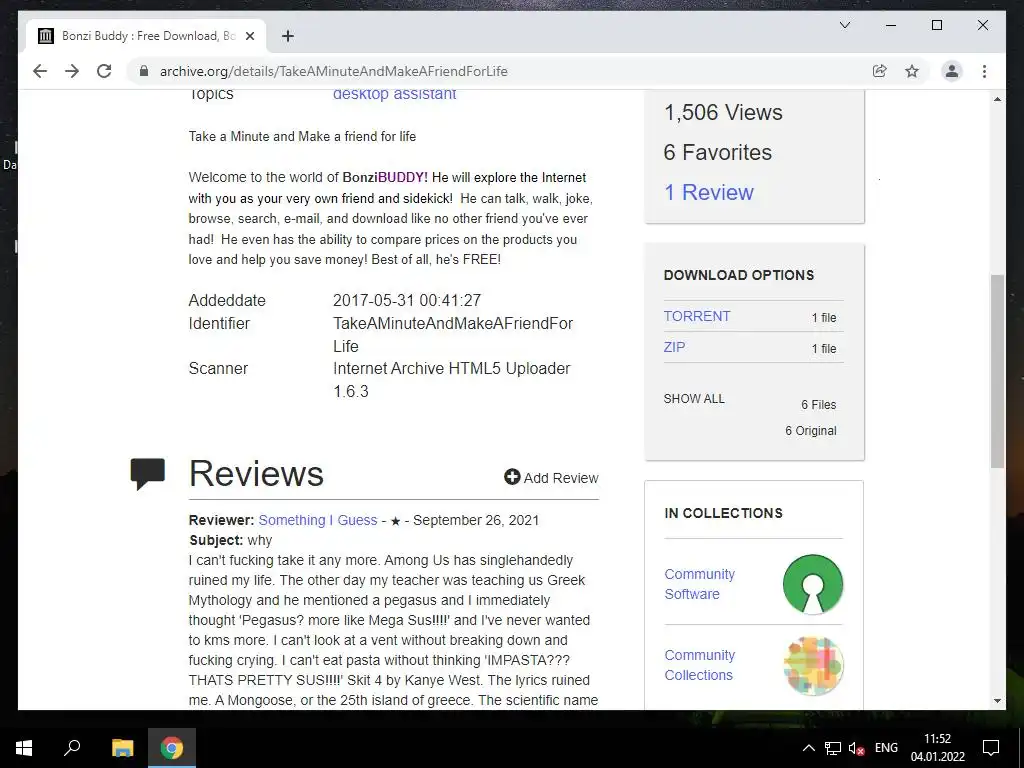
Task: Click the 6 Original count
Action: click(x=810, y=431)
